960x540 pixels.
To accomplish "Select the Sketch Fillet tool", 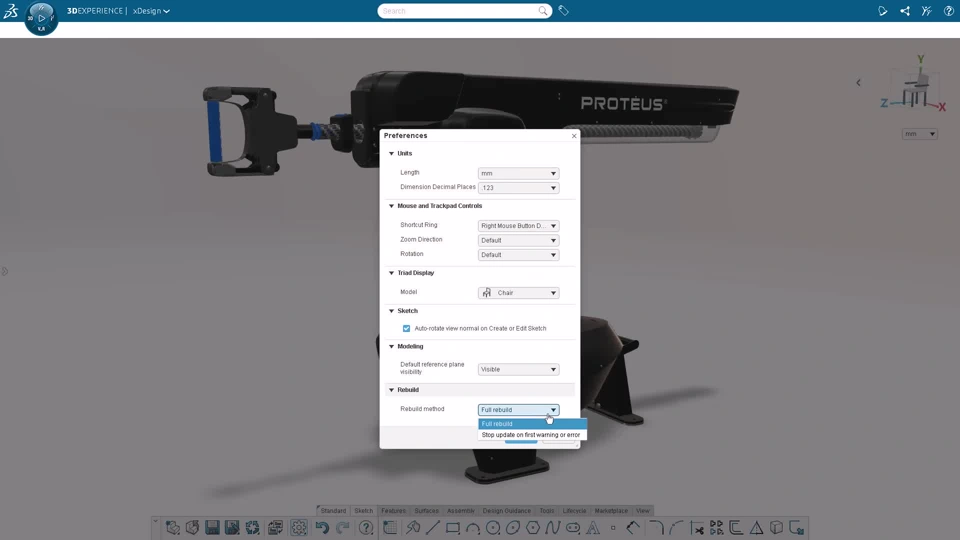I will point(656,527).
